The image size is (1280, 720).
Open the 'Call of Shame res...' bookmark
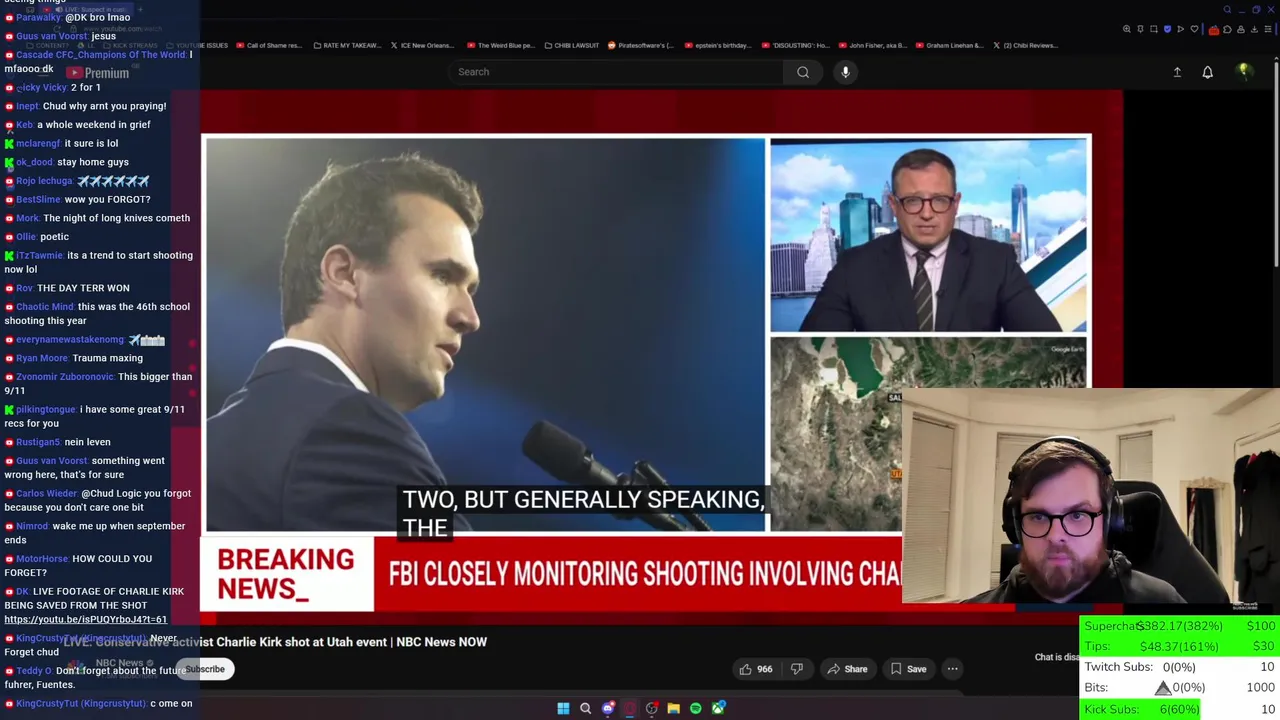tap(268, 45)
